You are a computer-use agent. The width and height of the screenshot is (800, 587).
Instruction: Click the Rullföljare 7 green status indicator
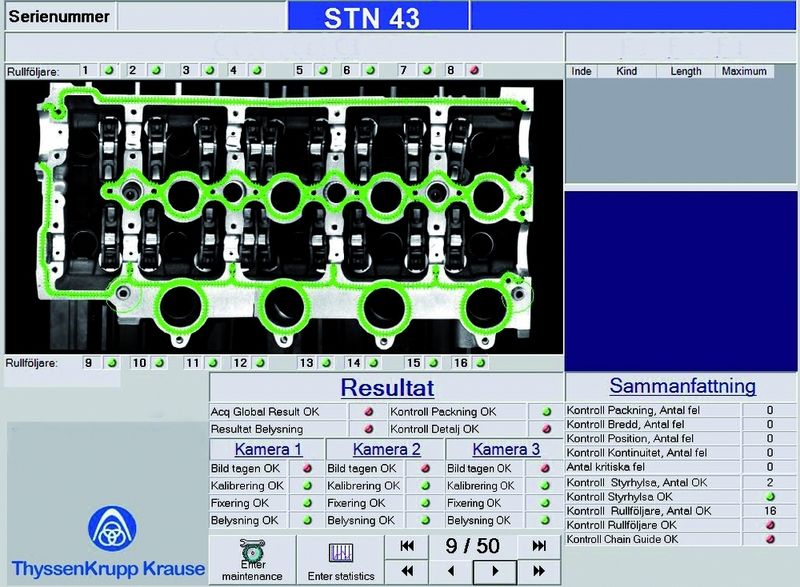tap(428, 70)
